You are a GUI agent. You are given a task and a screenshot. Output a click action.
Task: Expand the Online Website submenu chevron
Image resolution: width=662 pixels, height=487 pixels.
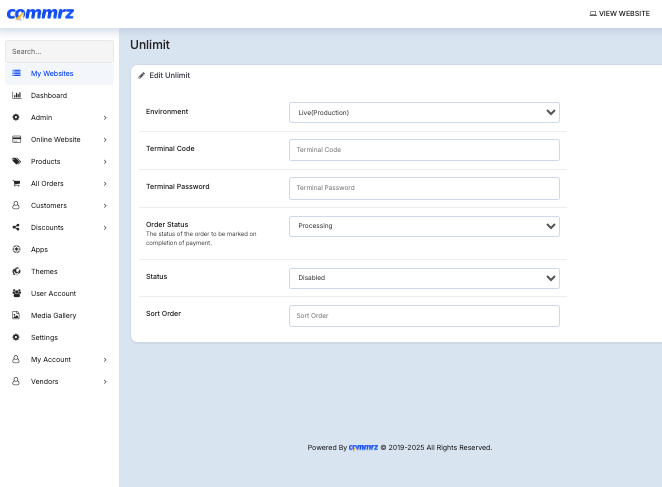[x=105, y=140]
